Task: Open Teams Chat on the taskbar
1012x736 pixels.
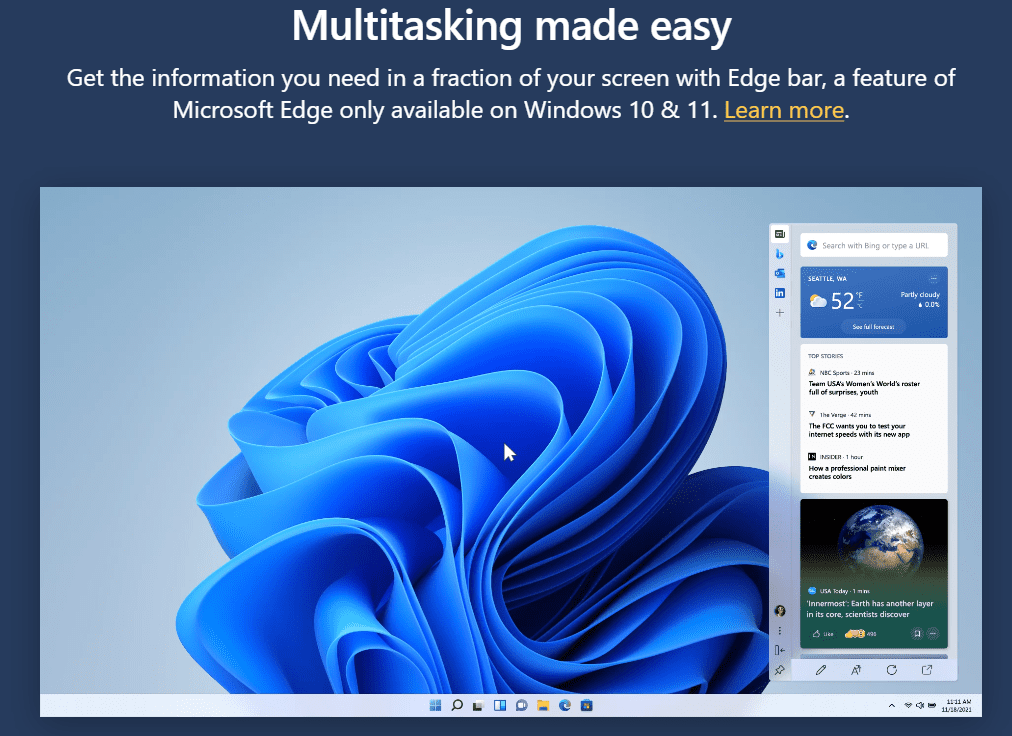Action: (521, 705)
